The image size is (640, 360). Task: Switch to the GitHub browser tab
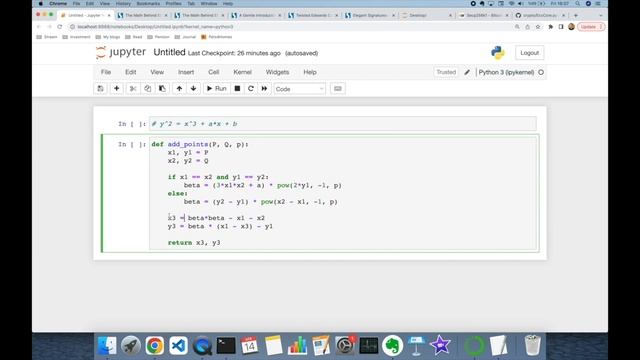(x=540, y=15)
